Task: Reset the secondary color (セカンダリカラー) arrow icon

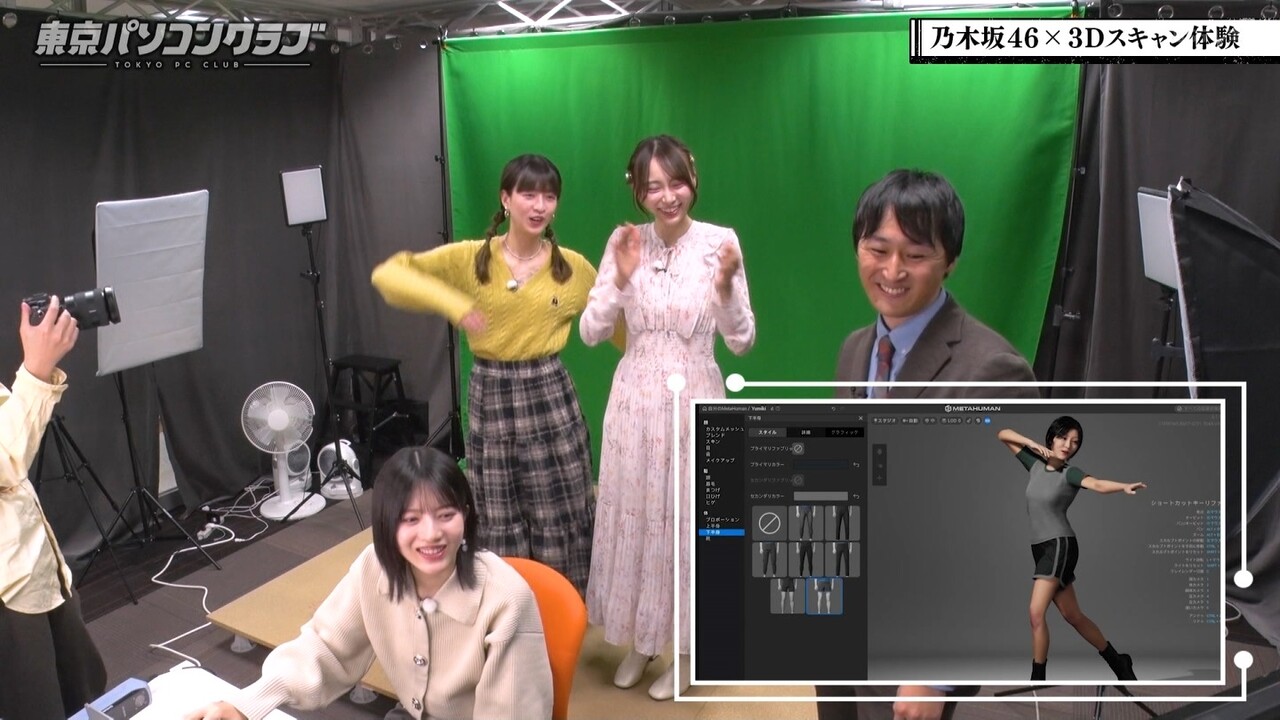Action: point(856,496)
